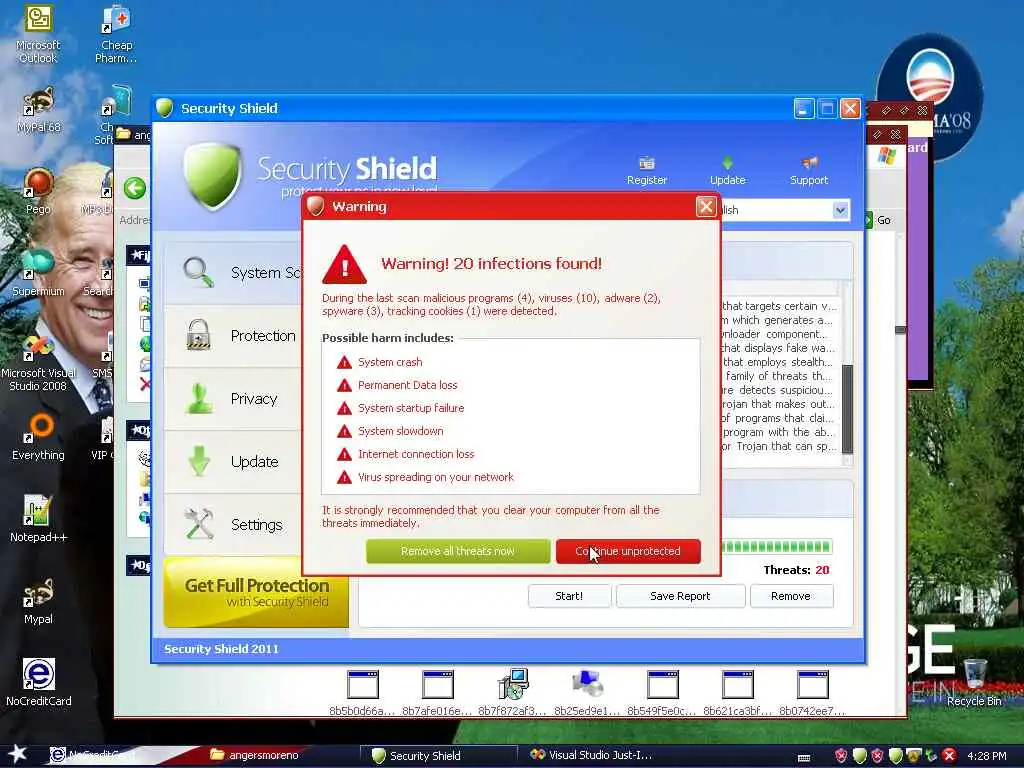
Task: Click the threat list vertical scrollbar
Action: pyautogui.click(x=847, y=409)
